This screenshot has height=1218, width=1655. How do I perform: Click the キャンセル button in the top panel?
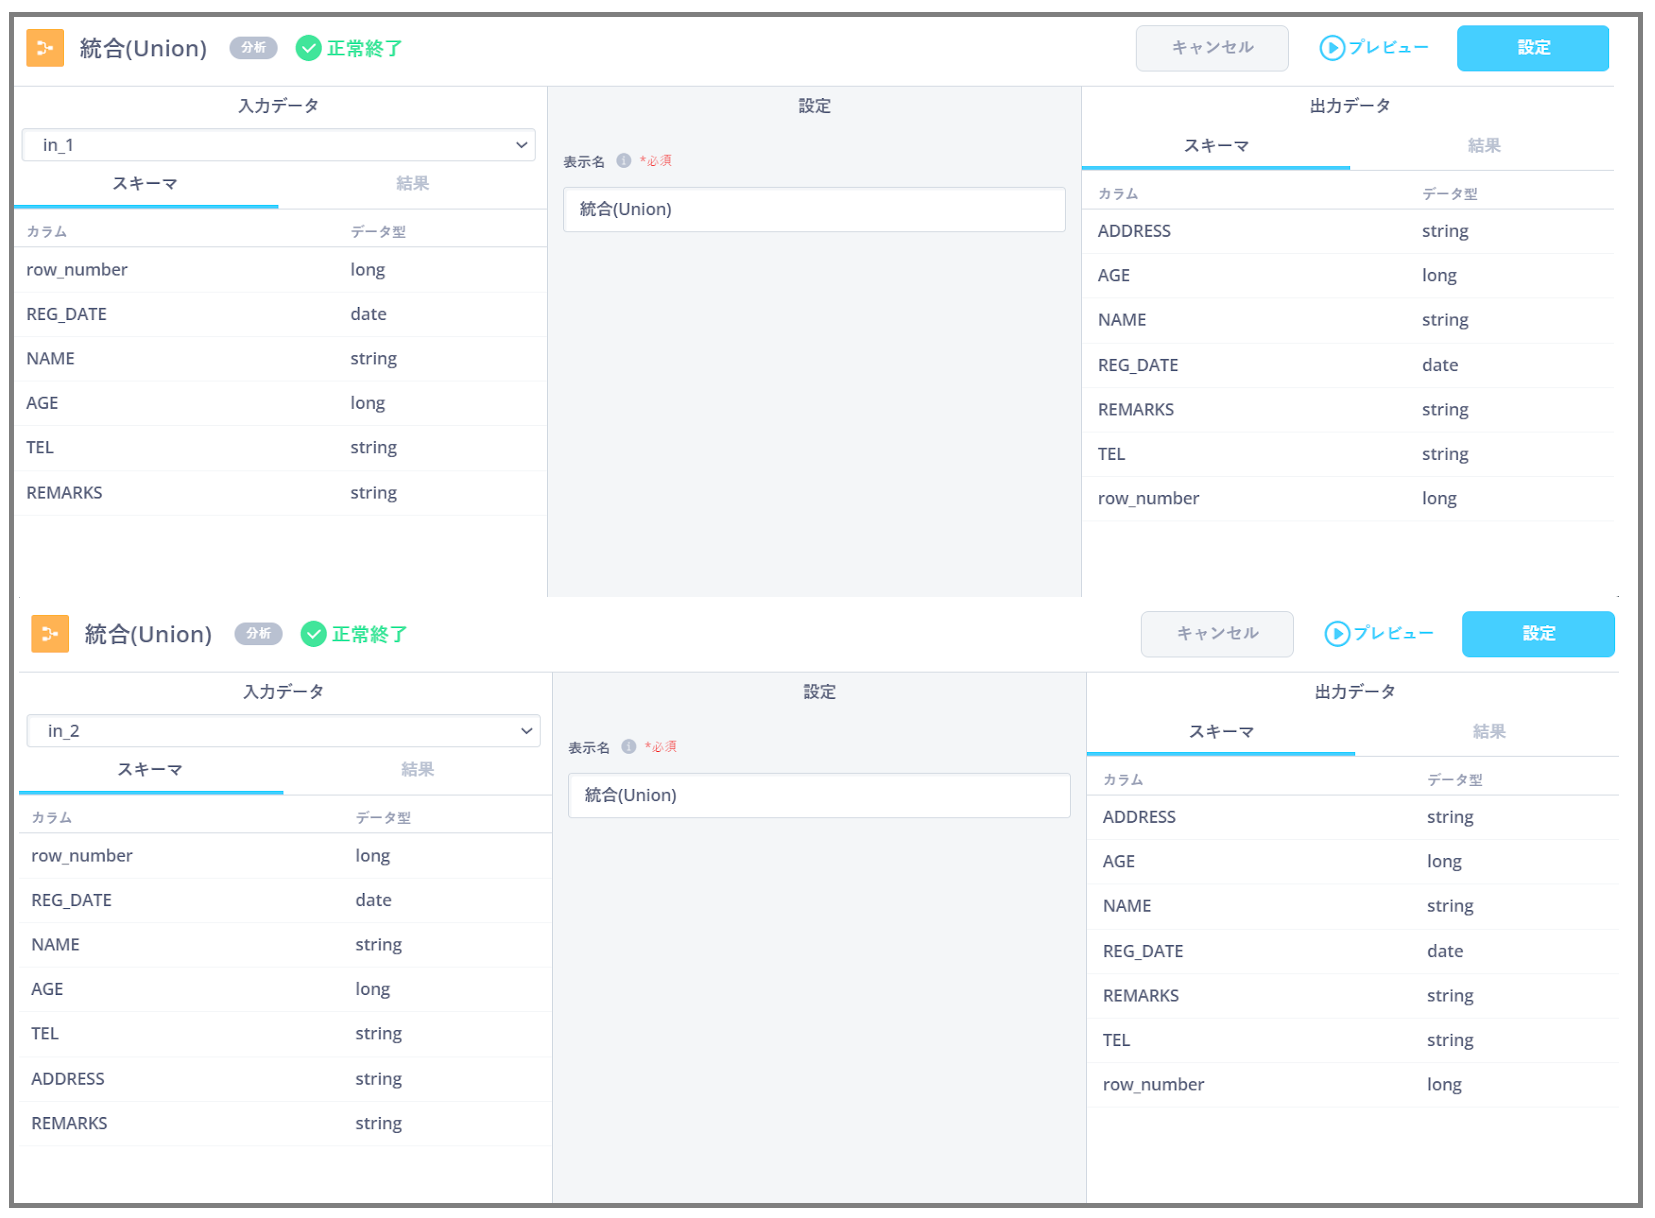pyautogui.click(x=1212, y=48)
